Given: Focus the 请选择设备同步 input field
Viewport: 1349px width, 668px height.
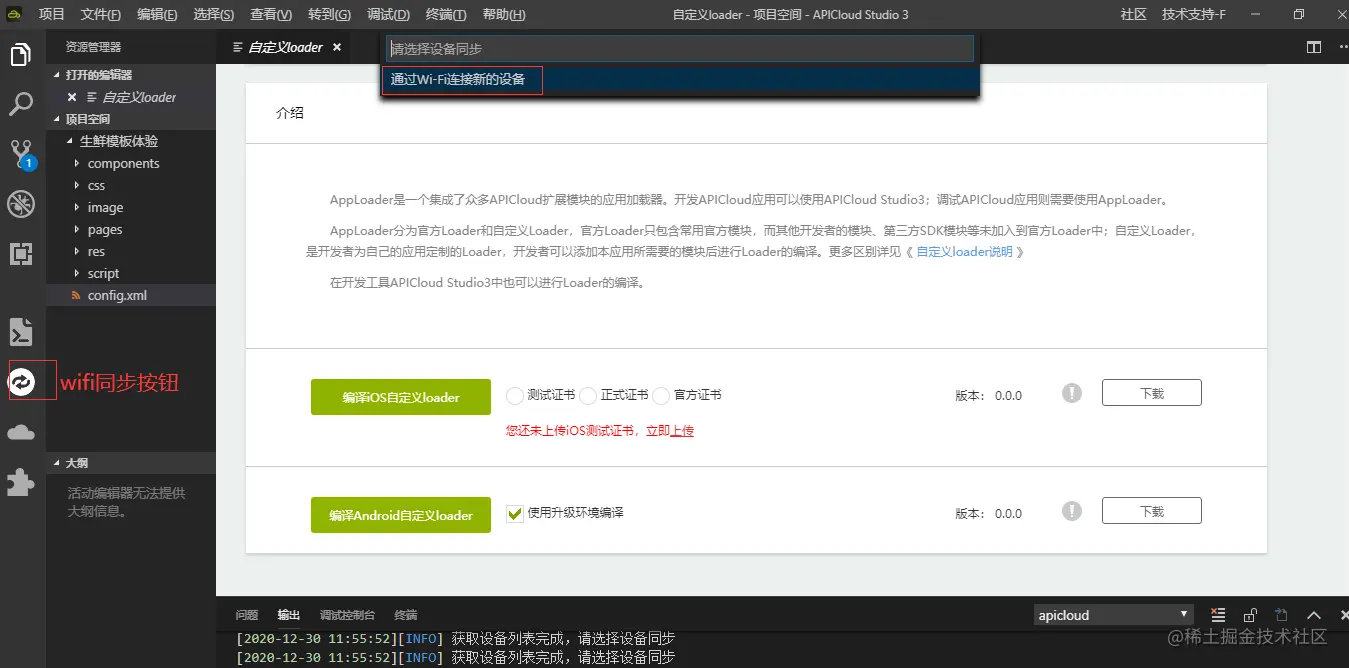Looking at the screenshot, I should (680, 48).
